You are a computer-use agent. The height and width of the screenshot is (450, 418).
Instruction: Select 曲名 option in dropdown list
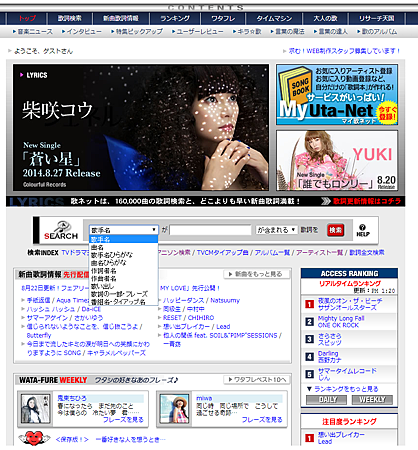click(x=123, y=247)
